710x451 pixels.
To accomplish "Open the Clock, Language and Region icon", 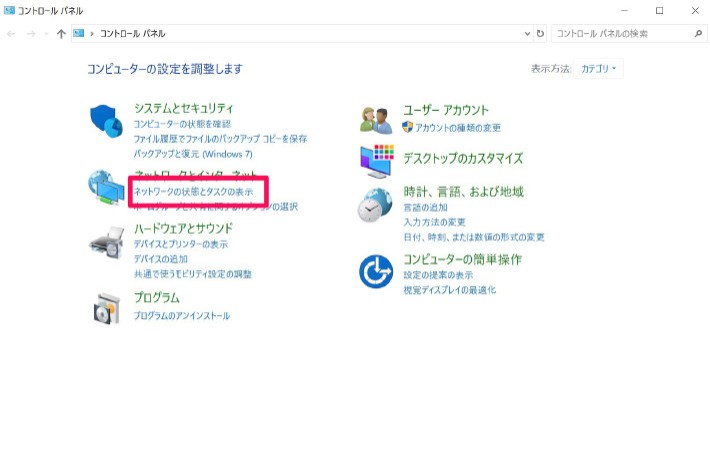I will [375, 205].
